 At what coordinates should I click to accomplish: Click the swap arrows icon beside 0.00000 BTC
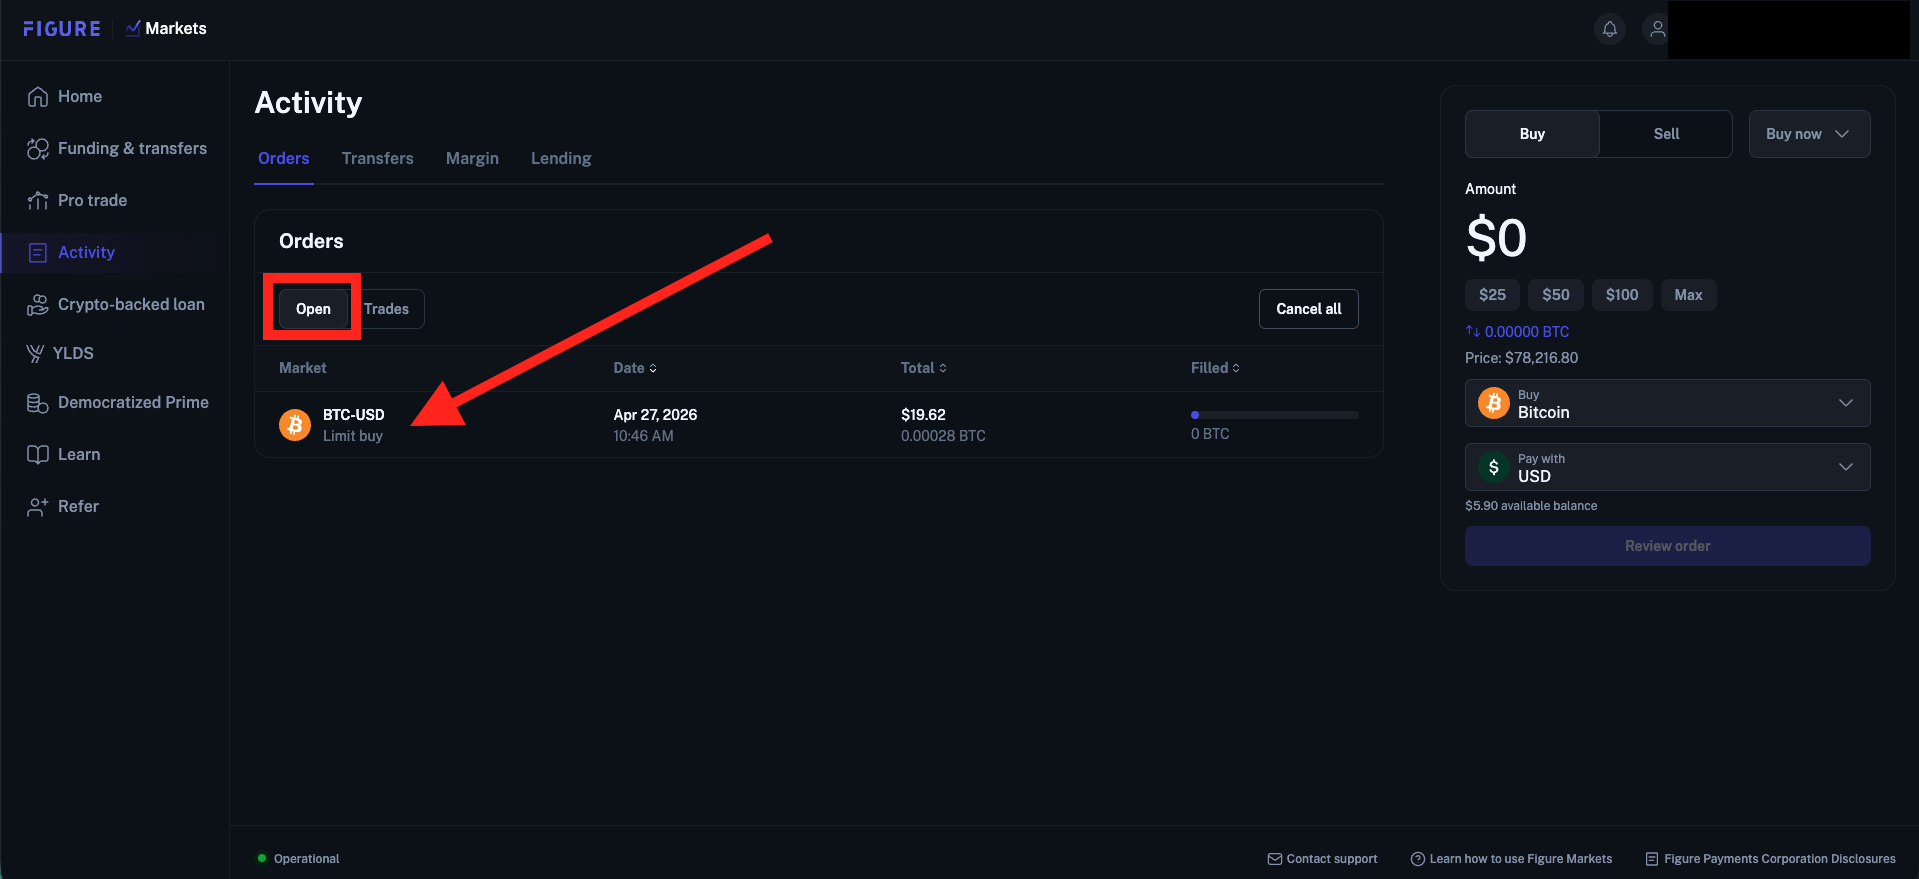coord(1472,331)
